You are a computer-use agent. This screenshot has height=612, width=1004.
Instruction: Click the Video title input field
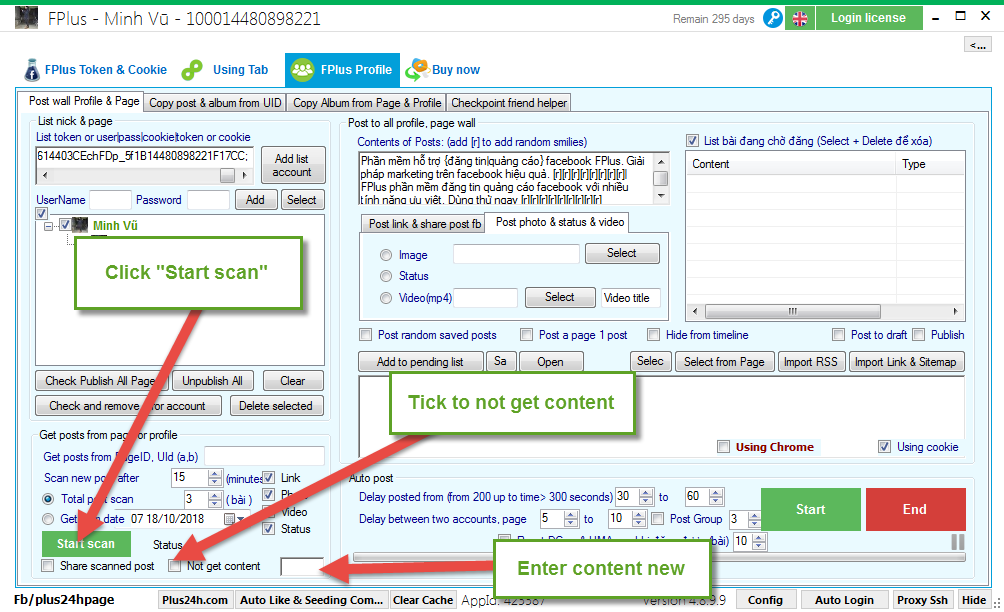point(631,298)
